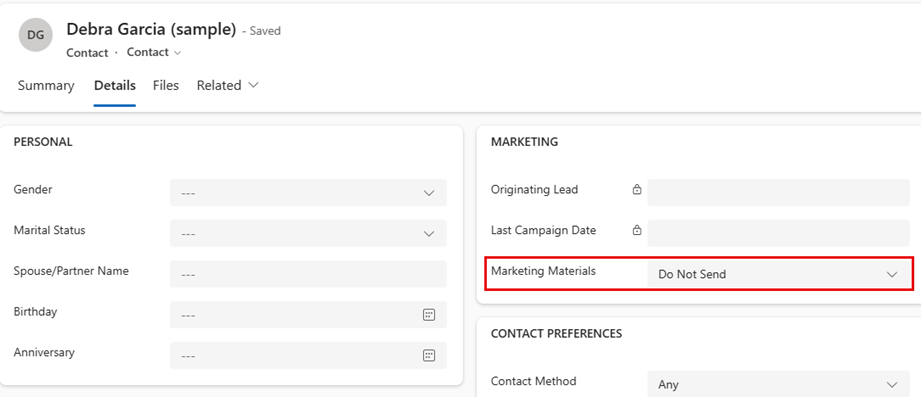This screenshot has height=397, width=921.
Task: Click the Anniversary date field
Action: [x=308, y=355]
